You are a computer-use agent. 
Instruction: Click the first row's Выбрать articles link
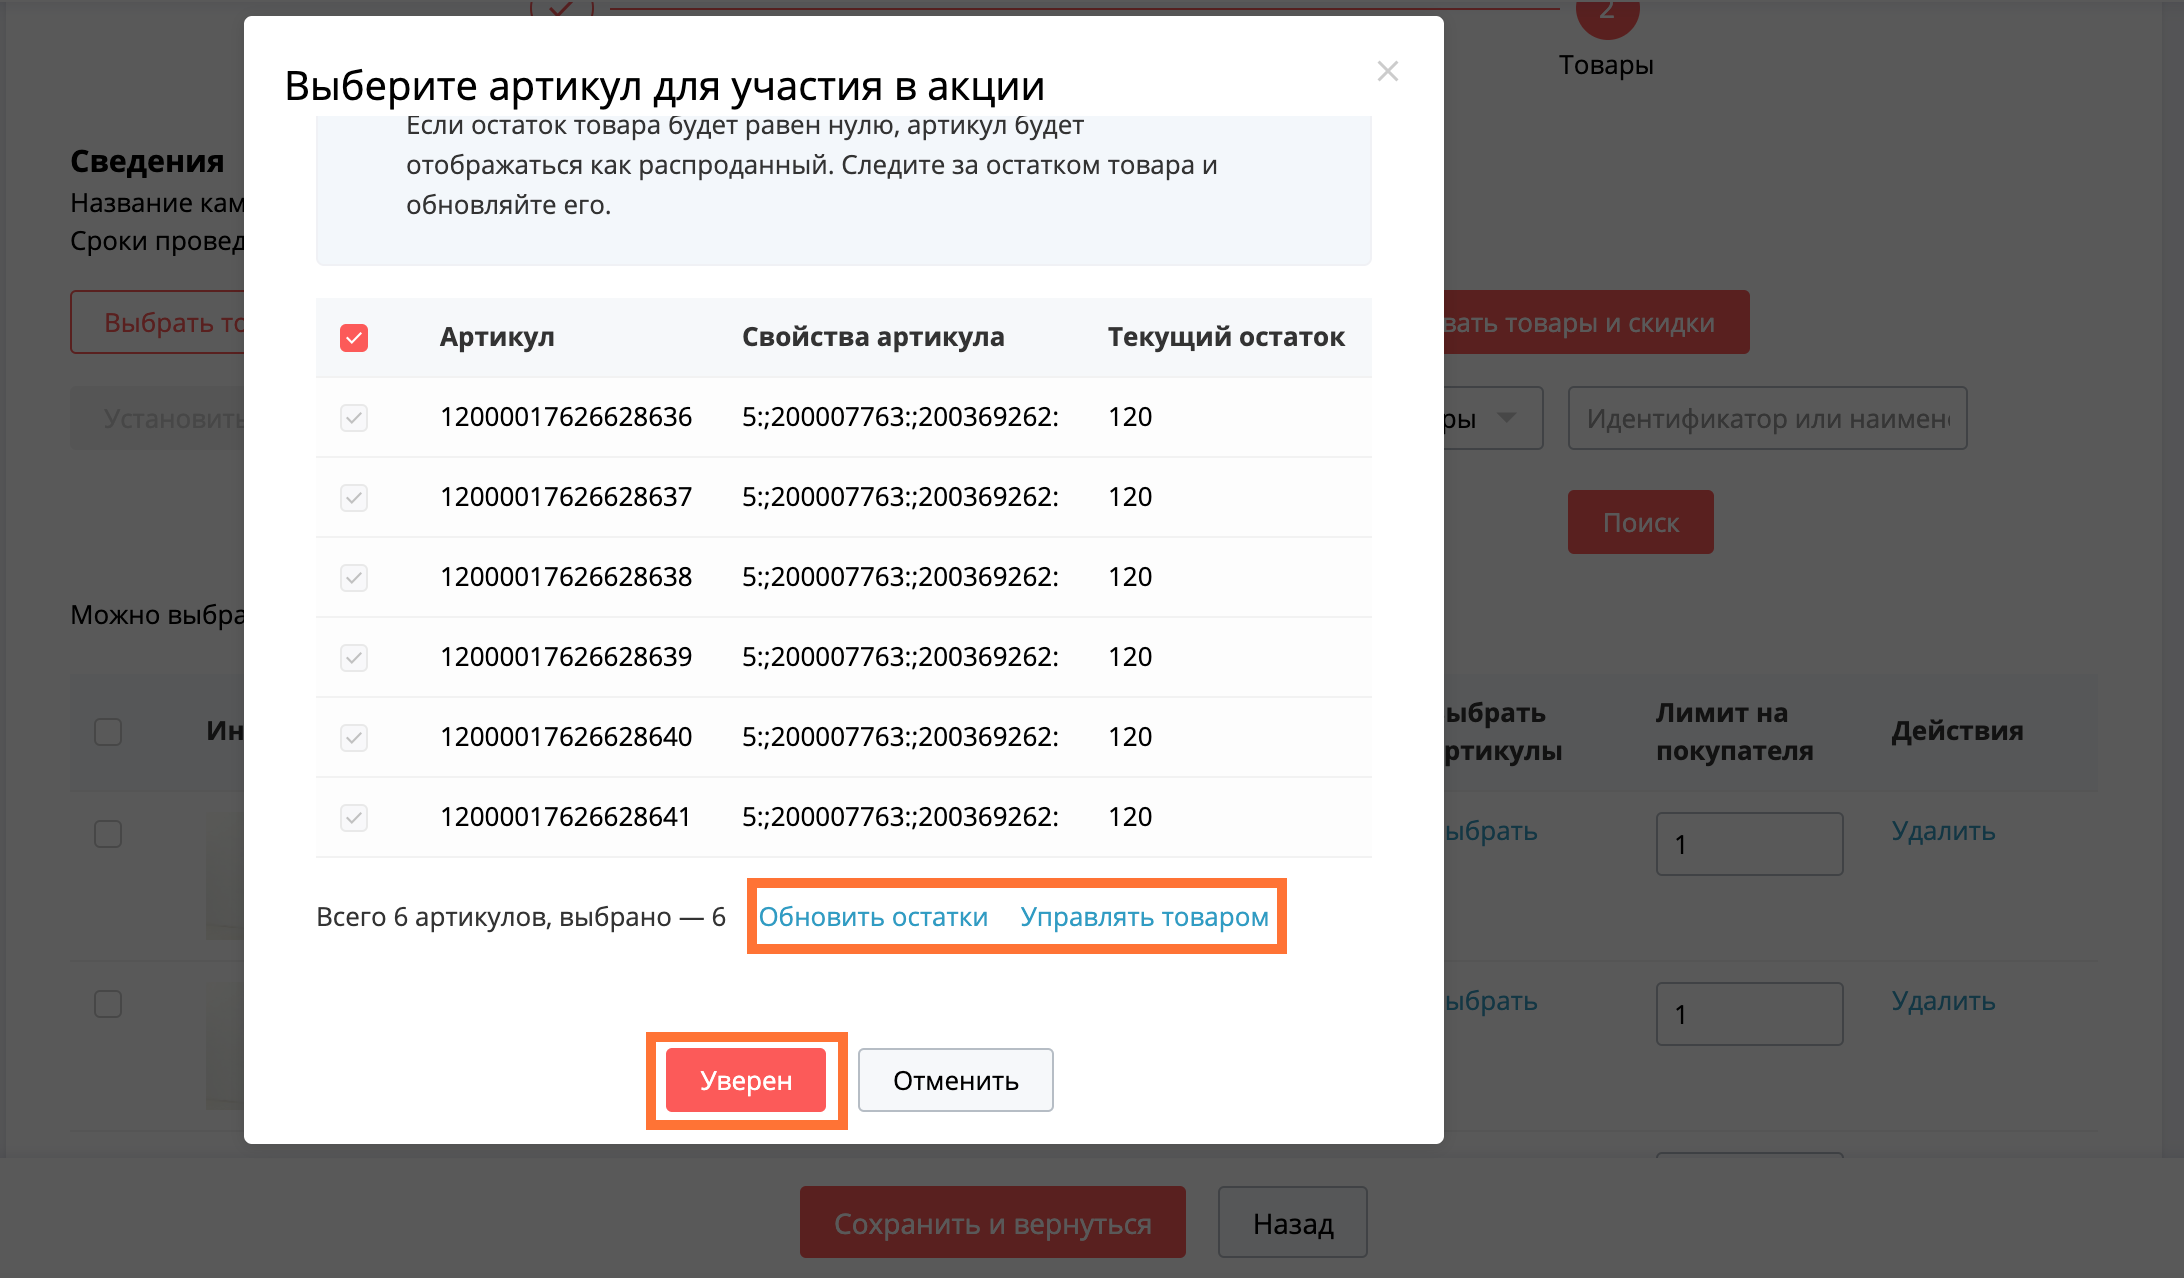pos(1491,831)
